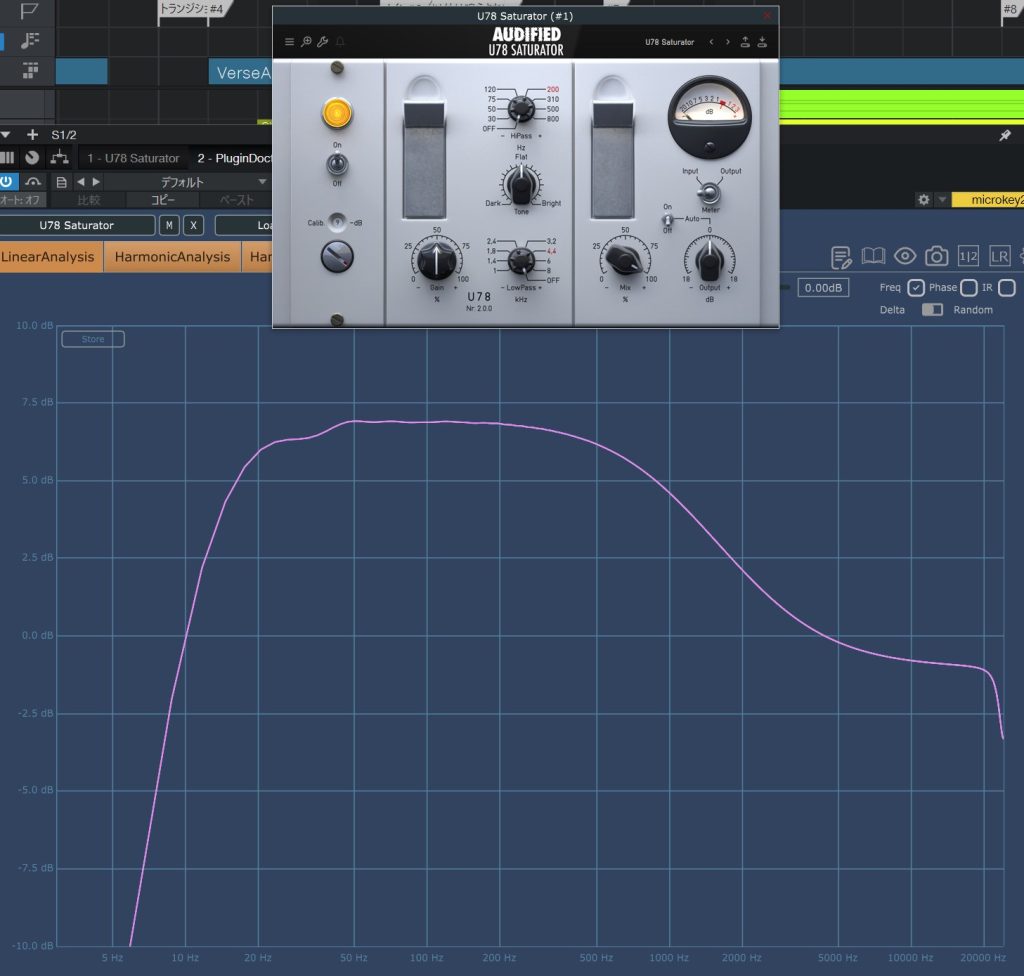Uncheck the Freq checkbox
Image resolution: width=1024 pixels, height=976 pixels.
[x=916, y=288]
